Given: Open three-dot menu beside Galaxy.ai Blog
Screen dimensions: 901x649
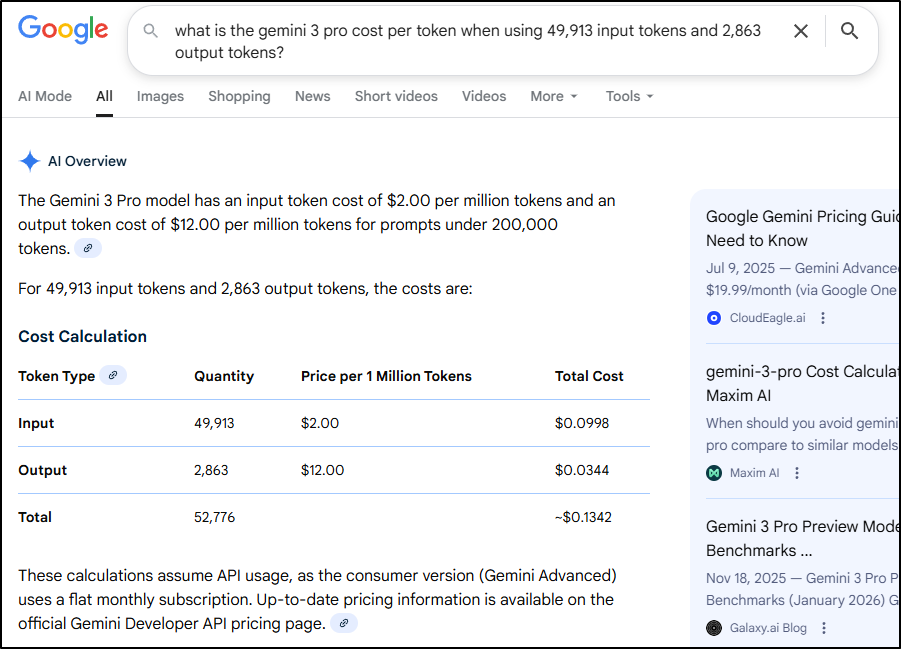Looking at the screenshot, I should coord(824,628).
